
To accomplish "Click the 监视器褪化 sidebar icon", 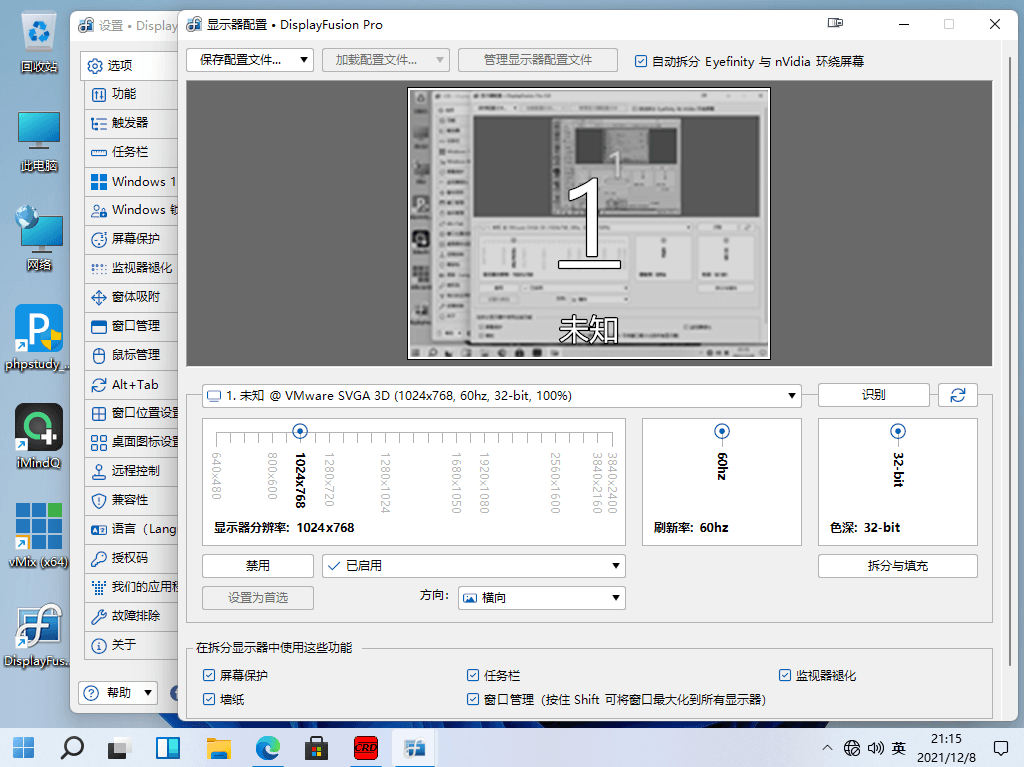I will click(99, 269).
